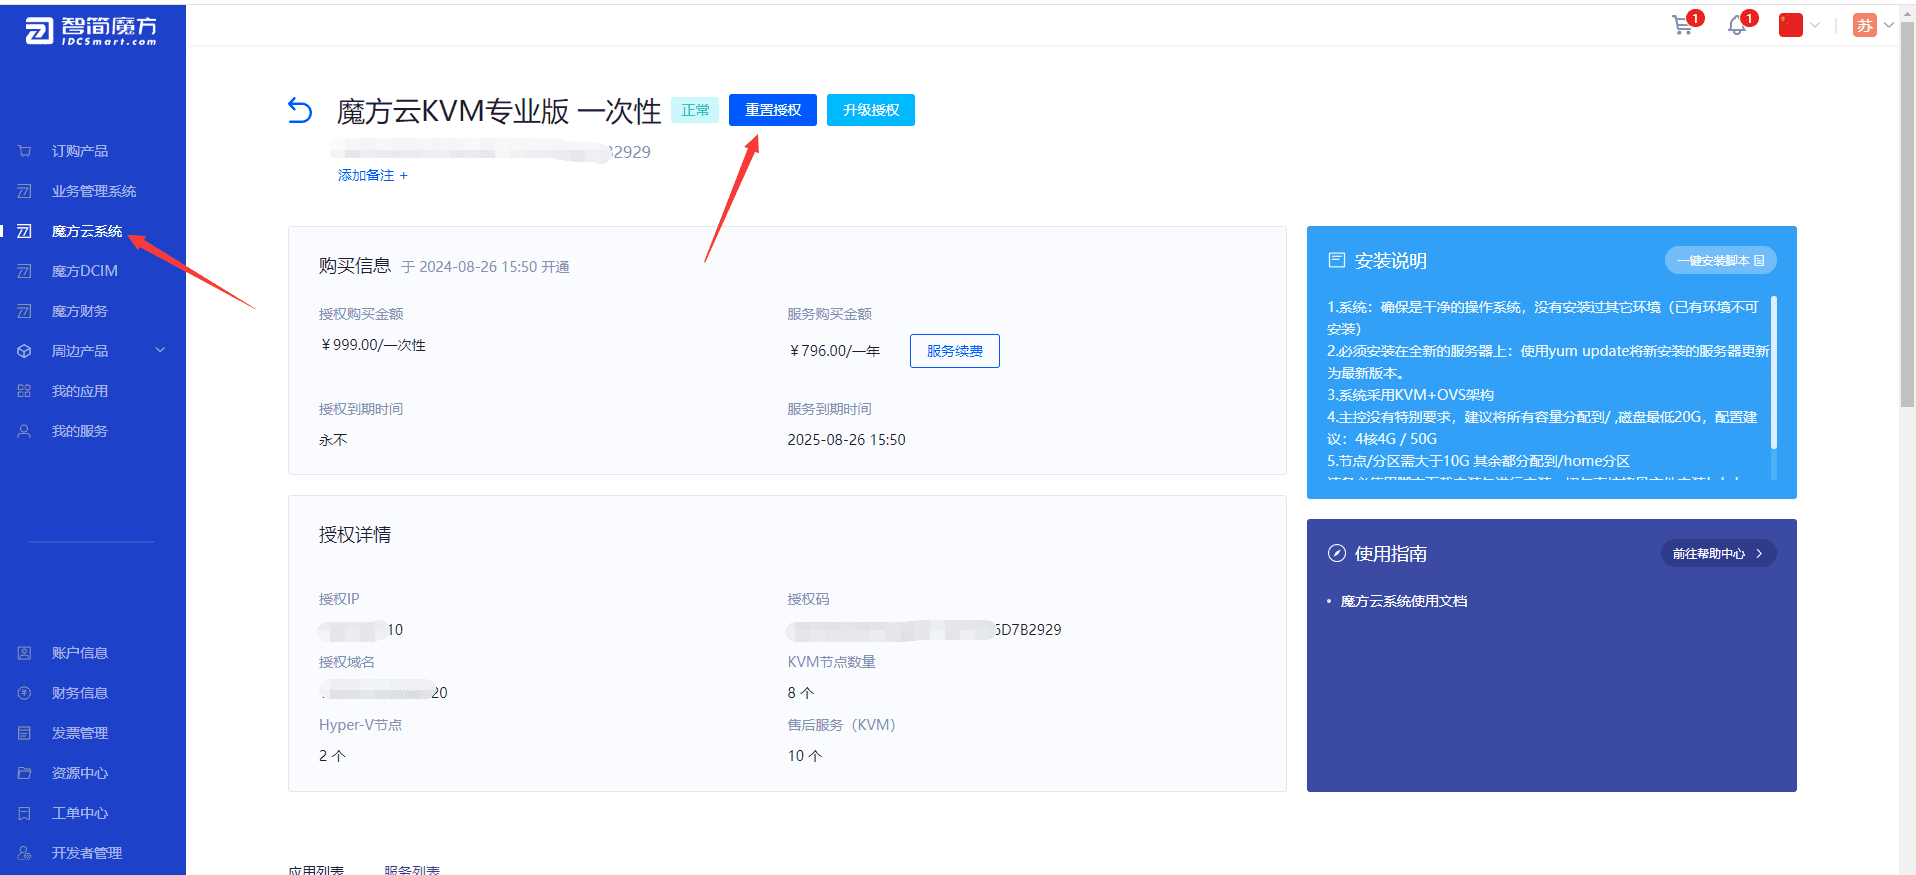The image size is (1916, 875).
Task: Click 我的服务 person icon
Action: (x=24, y=431)
